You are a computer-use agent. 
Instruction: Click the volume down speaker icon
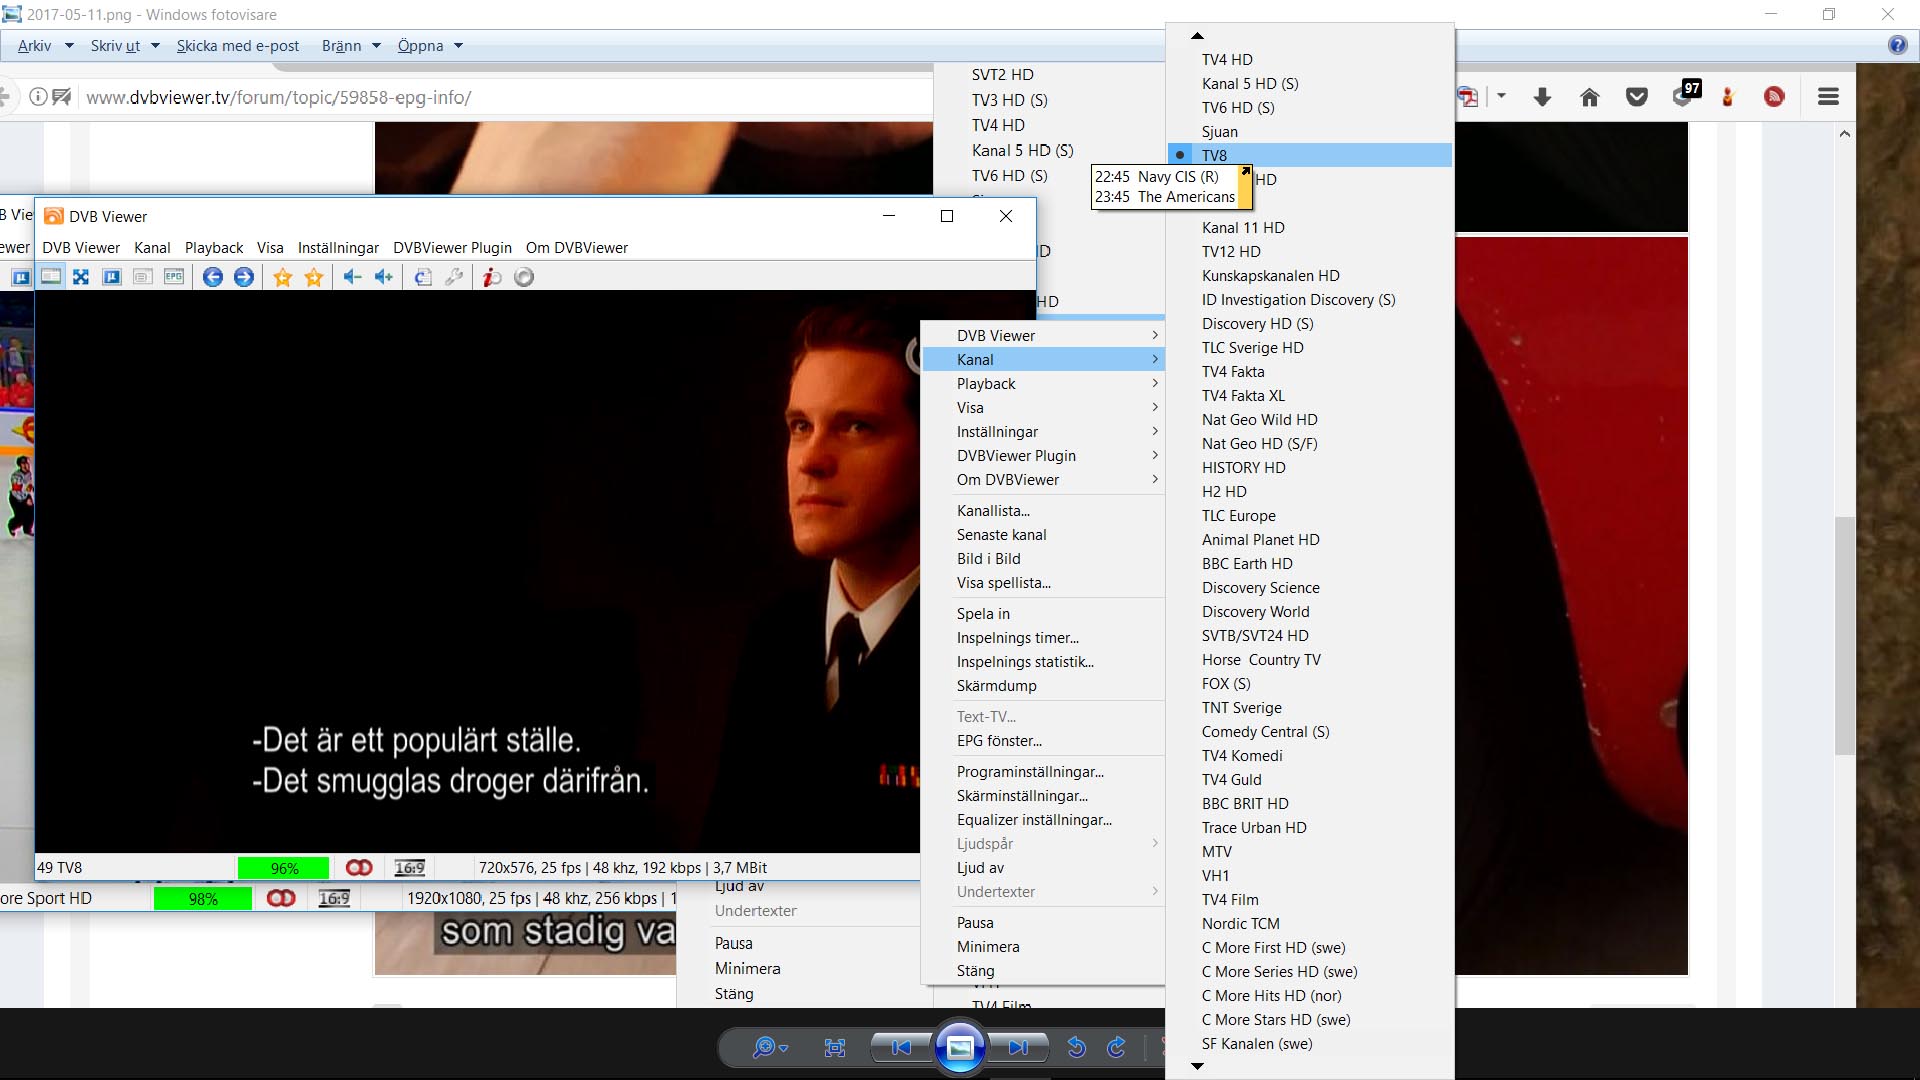tap(352, 277)
